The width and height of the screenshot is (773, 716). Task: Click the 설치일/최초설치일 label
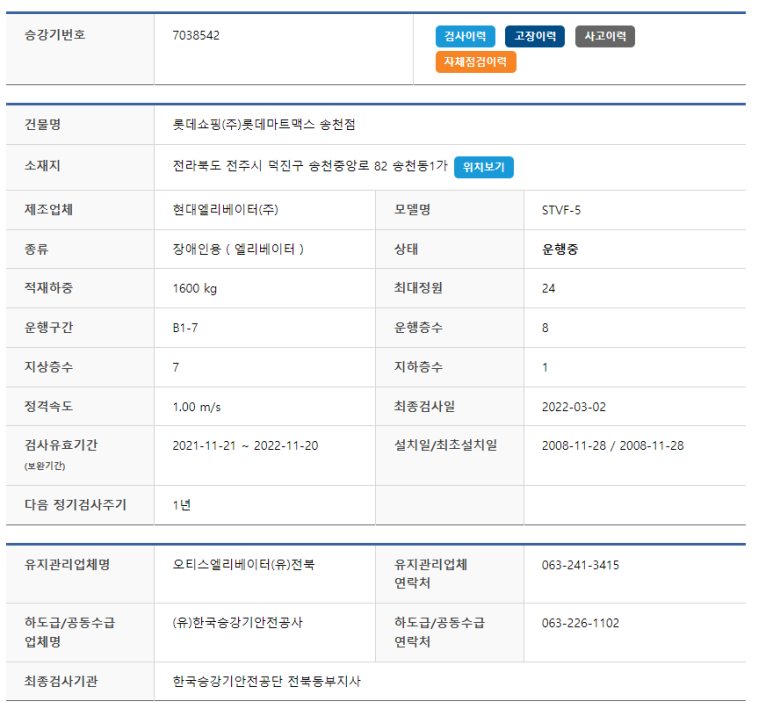click(446, 446)
